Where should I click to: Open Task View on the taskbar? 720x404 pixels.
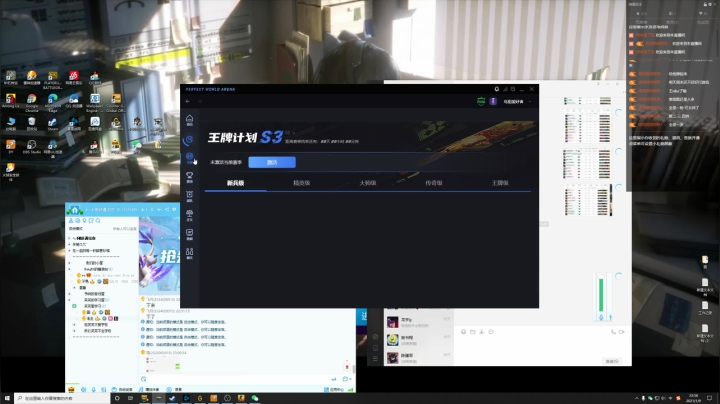(130, 398)
